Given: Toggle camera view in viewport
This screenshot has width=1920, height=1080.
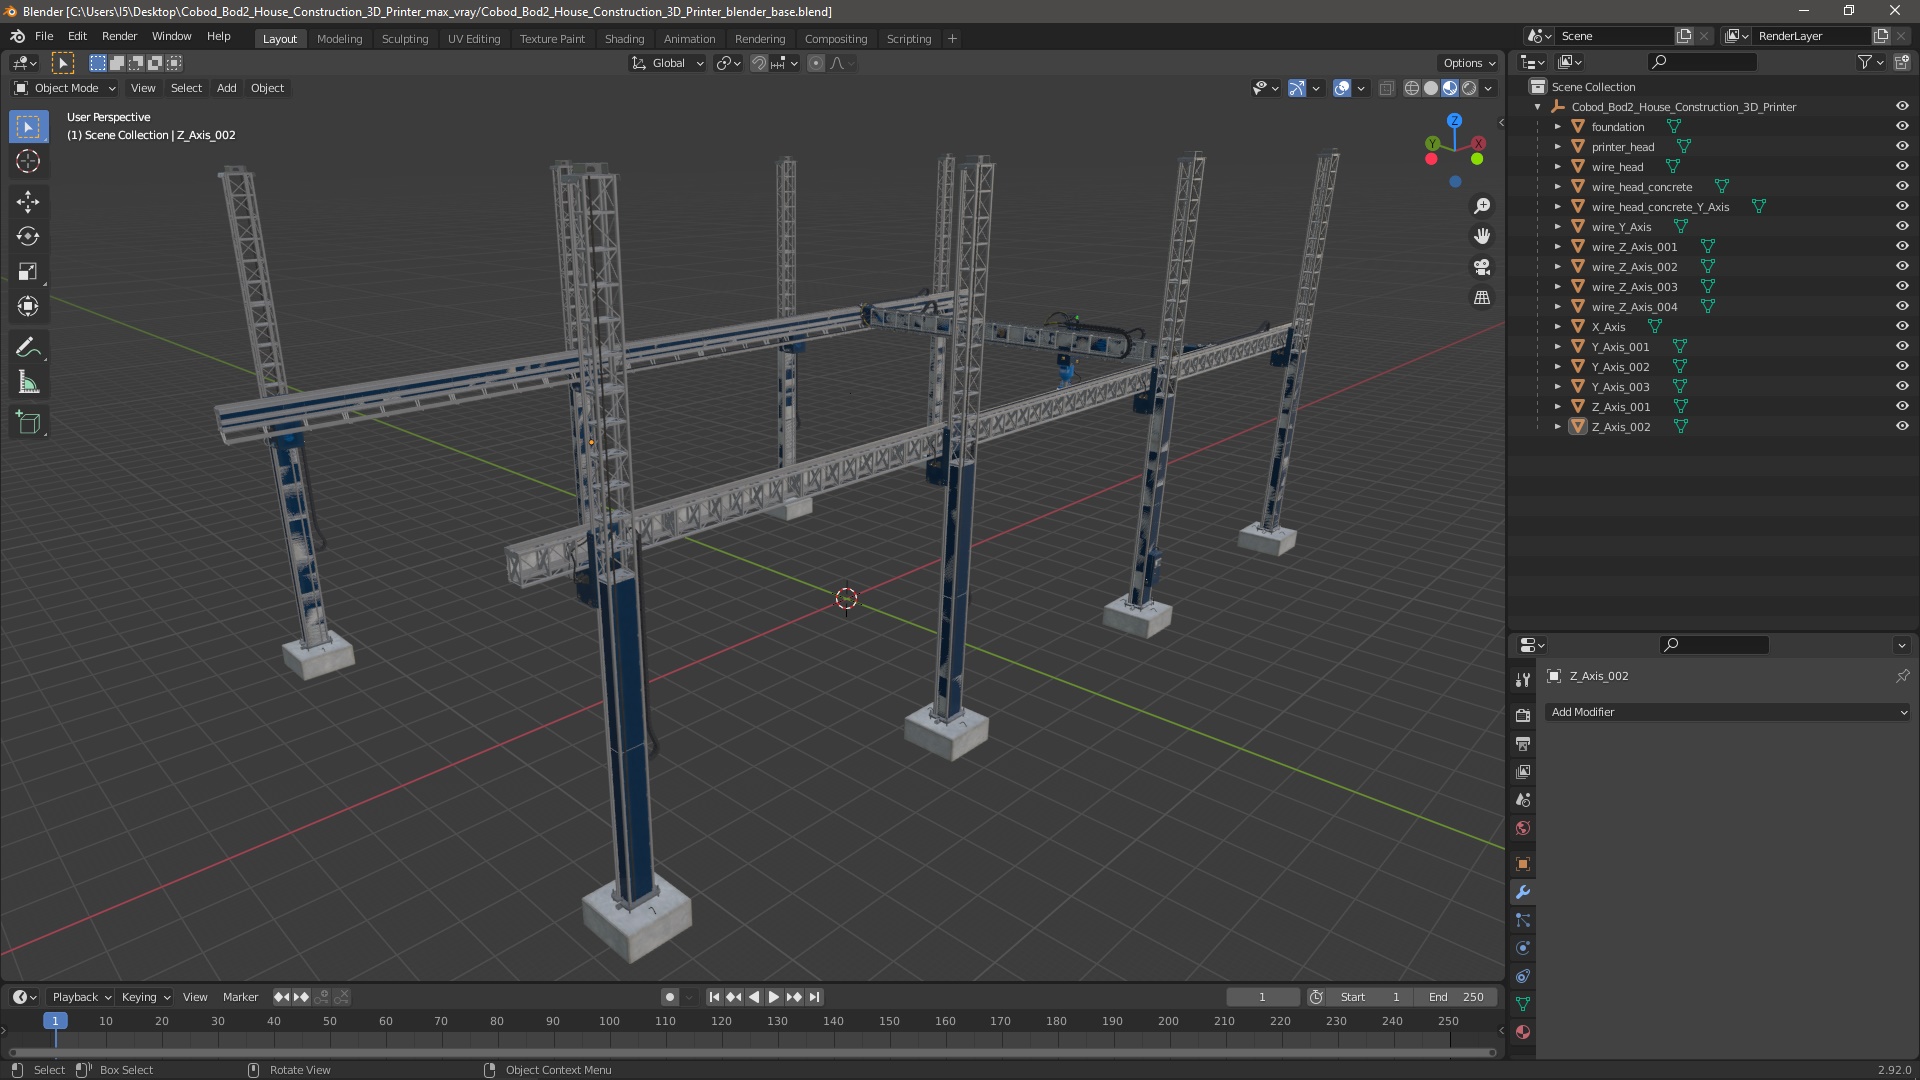Looking at the screenshot, I should pyautogui.click(x=1482, y=267).
